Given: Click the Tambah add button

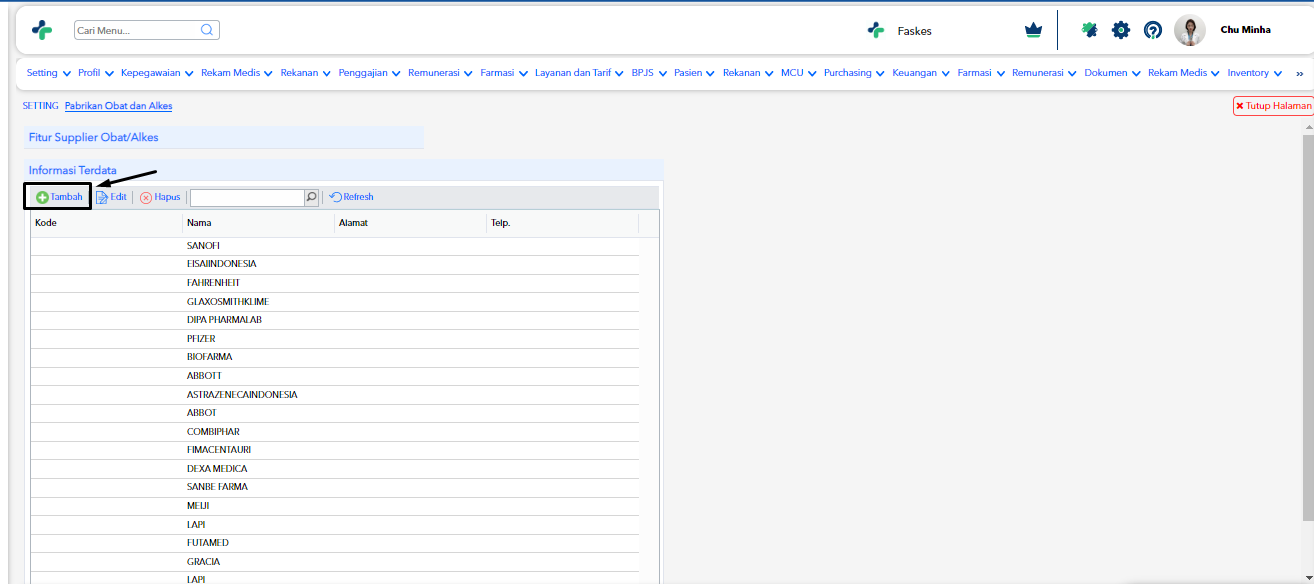Looking at the screenshot, I should point(59,197).
